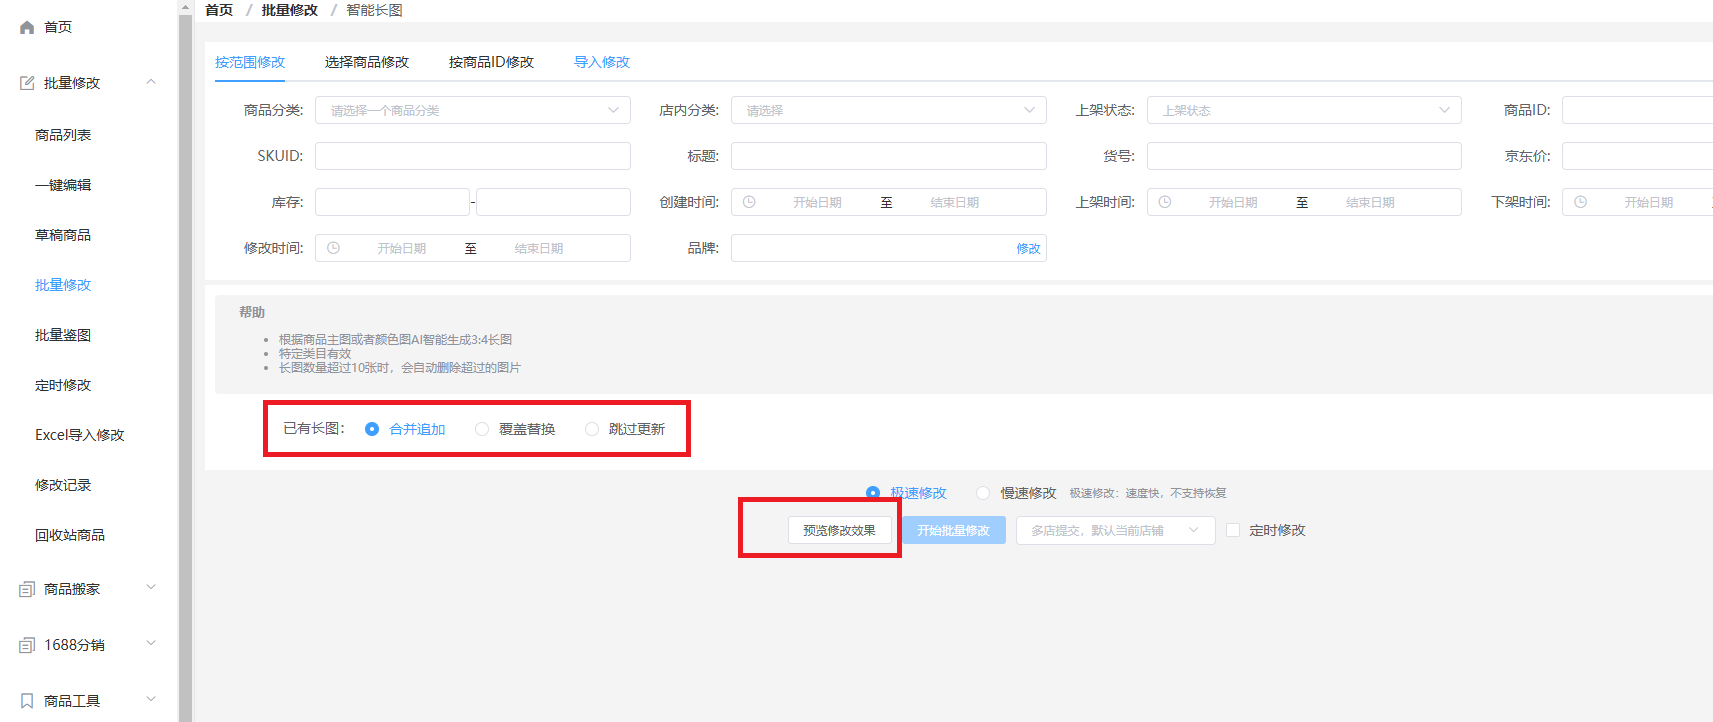Open 定时修改 in the sidebar

tap(63, 385)
